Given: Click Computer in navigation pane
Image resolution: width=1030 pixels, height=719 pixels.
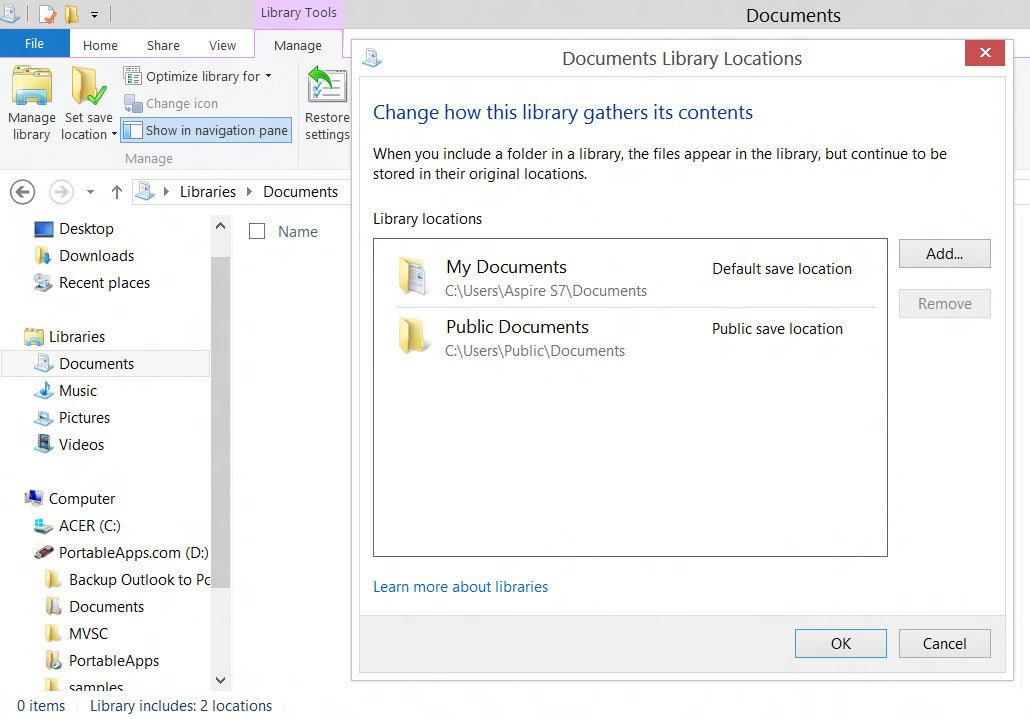Looking at the screenshot, I should pos(81,498).
